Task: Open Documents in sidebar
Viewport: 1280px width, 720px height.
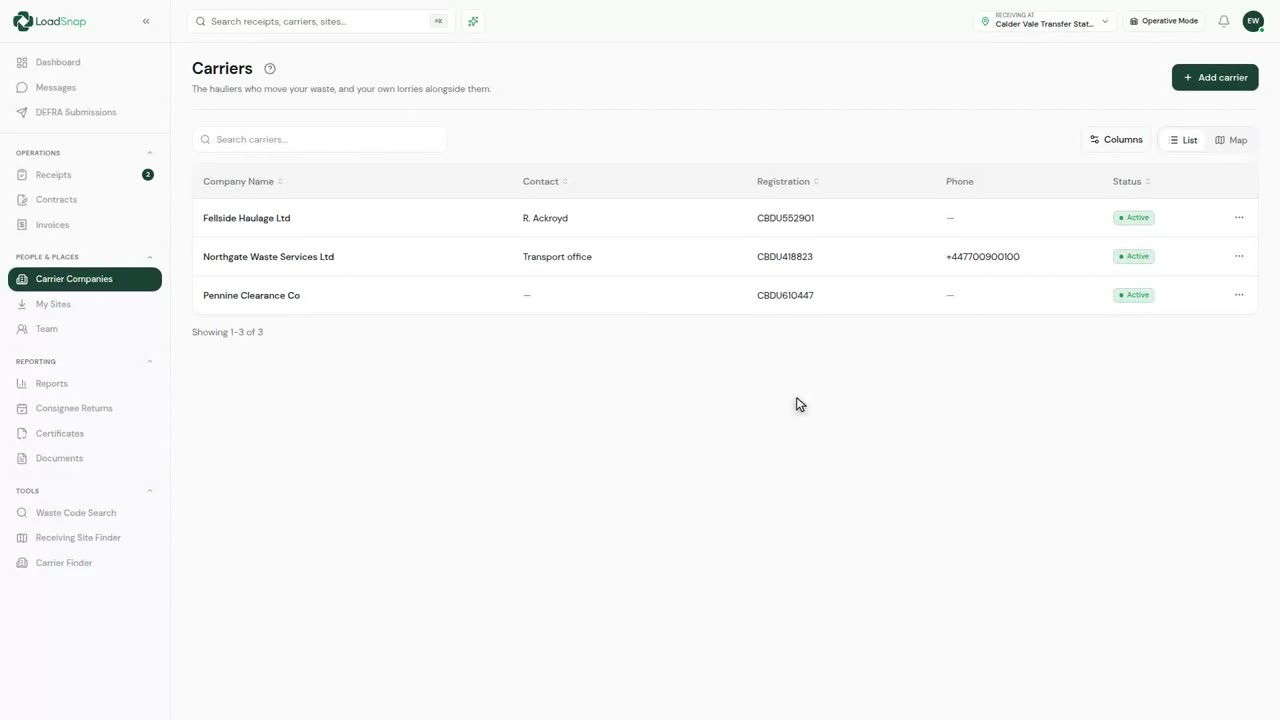Action: tap(85, 458)
